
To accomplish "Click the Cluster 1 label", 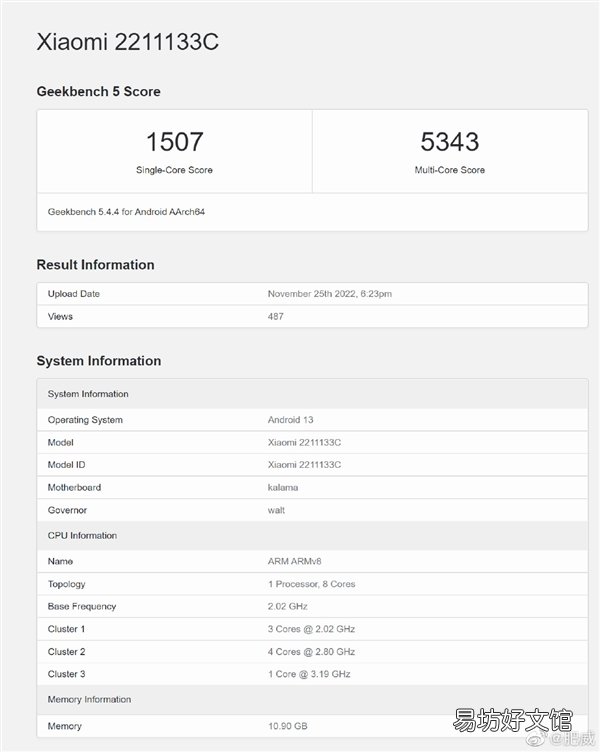I will 66,629.
